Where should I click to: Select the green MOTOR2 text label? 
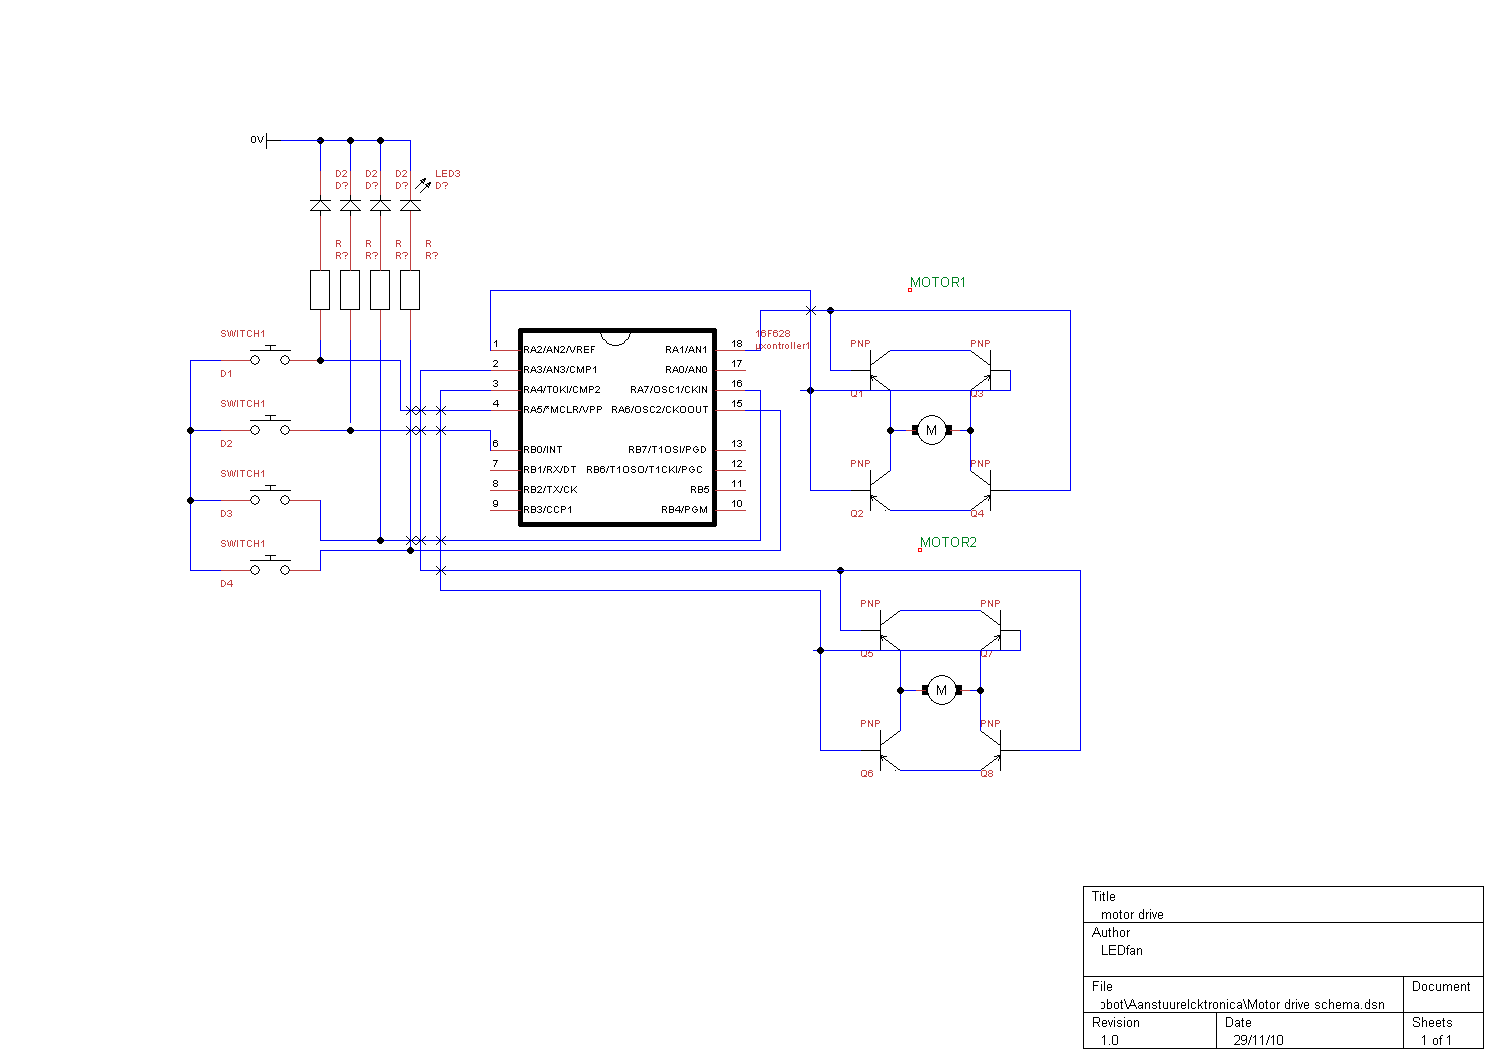coord(948,543)
